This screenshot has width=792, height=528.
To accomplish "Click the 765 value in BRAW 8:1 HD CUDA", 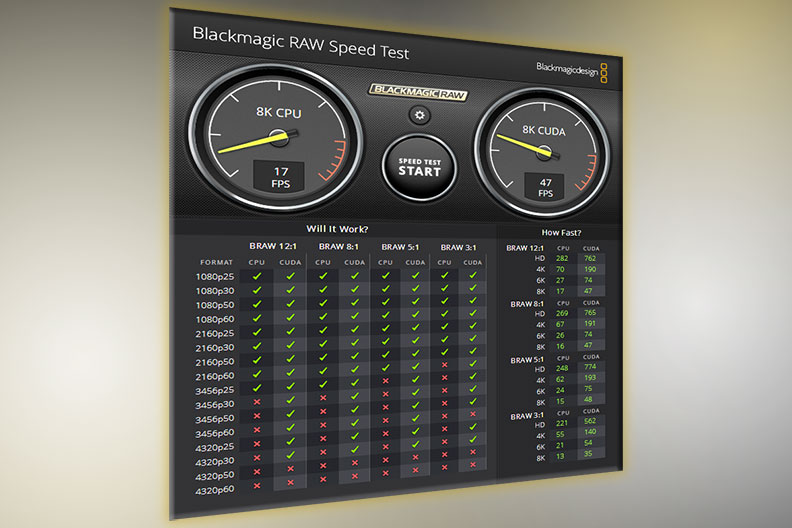I will (590, 313).
